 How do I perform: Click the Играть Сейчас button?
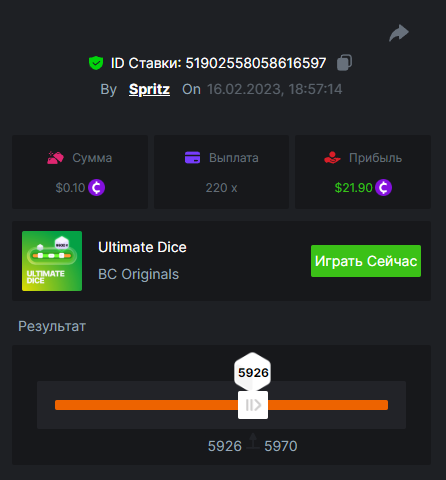point(366,261)
